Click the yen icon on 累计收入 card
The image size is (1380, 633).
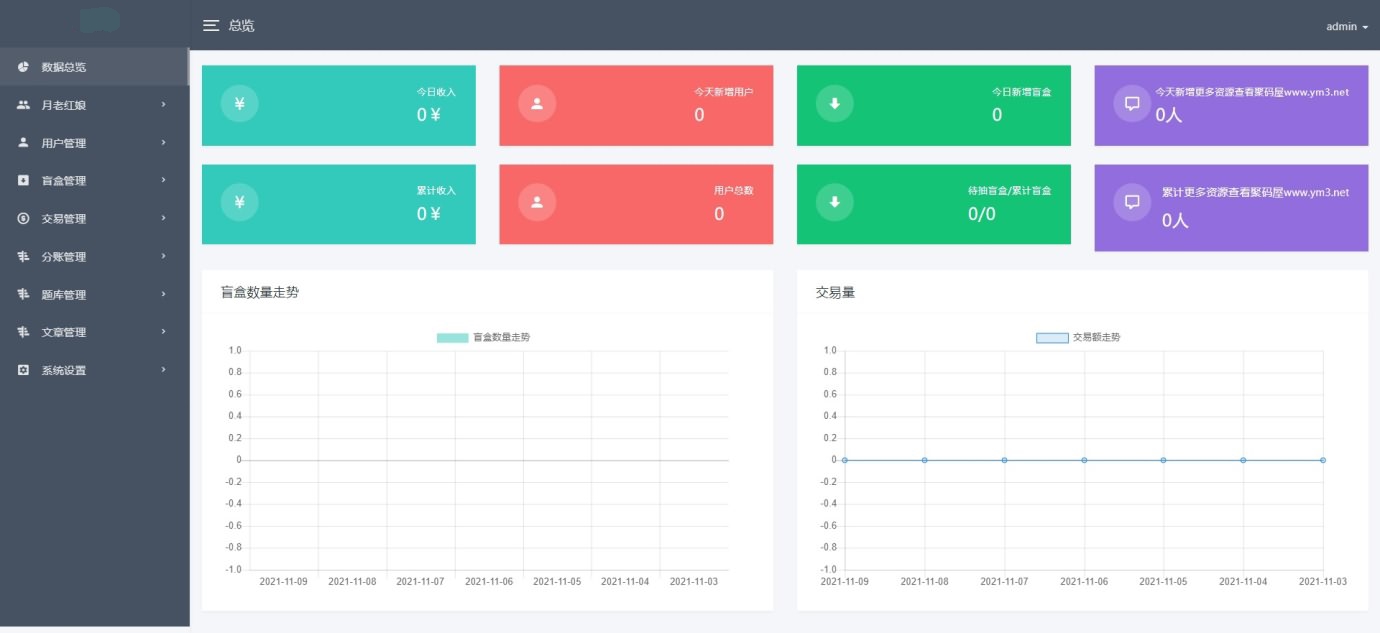[239, 202]
